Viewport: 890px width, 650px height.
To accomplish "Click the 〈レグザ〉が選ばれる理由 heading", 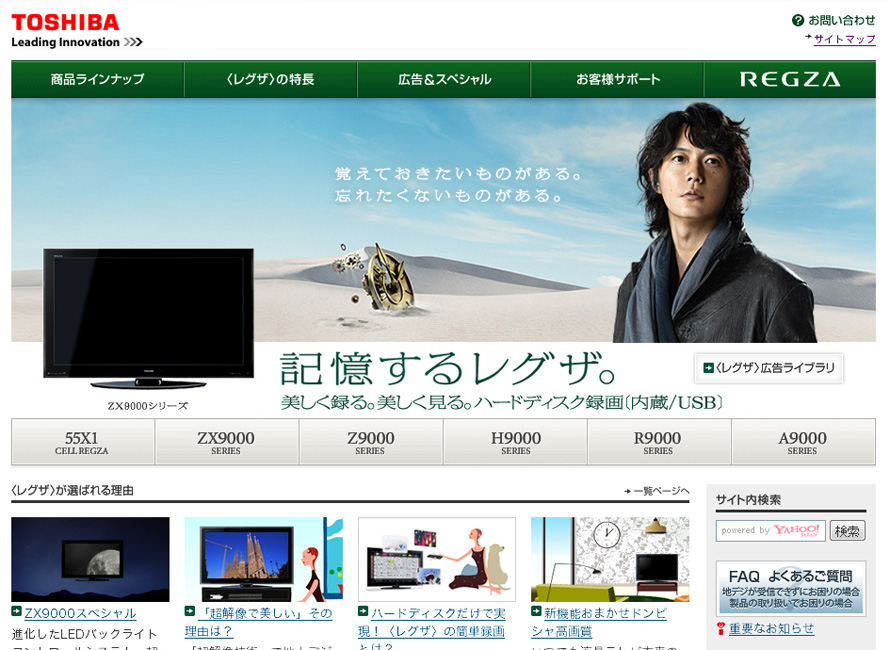I will point(73,491).
